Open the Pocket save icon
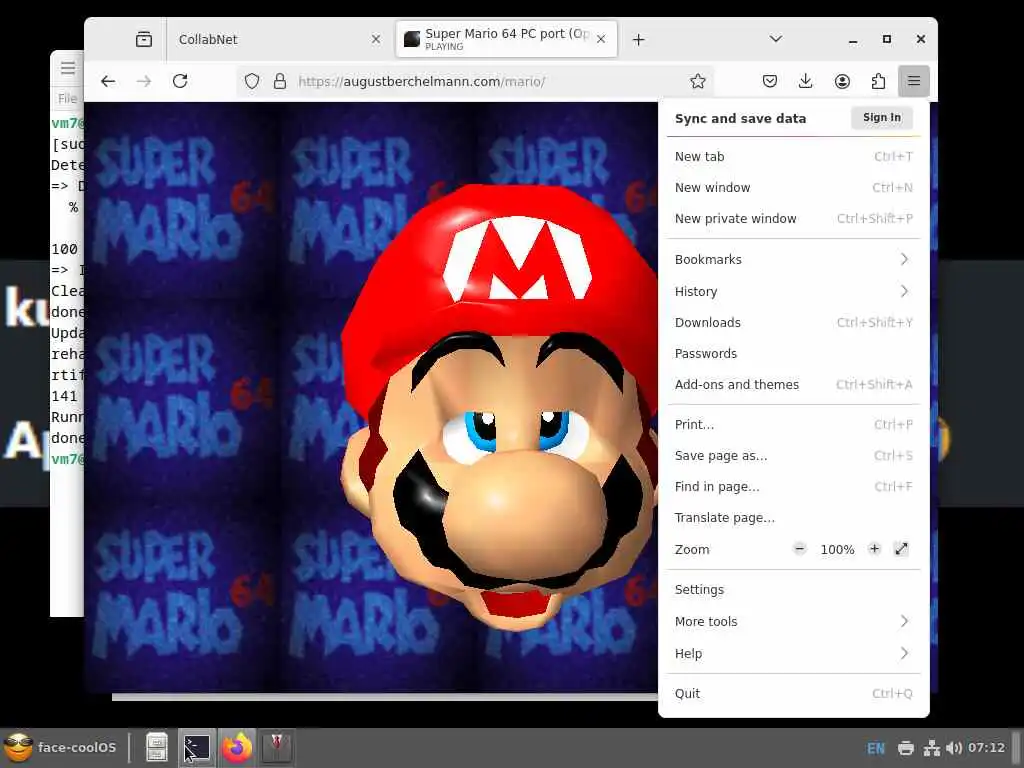 pos(770,81)
